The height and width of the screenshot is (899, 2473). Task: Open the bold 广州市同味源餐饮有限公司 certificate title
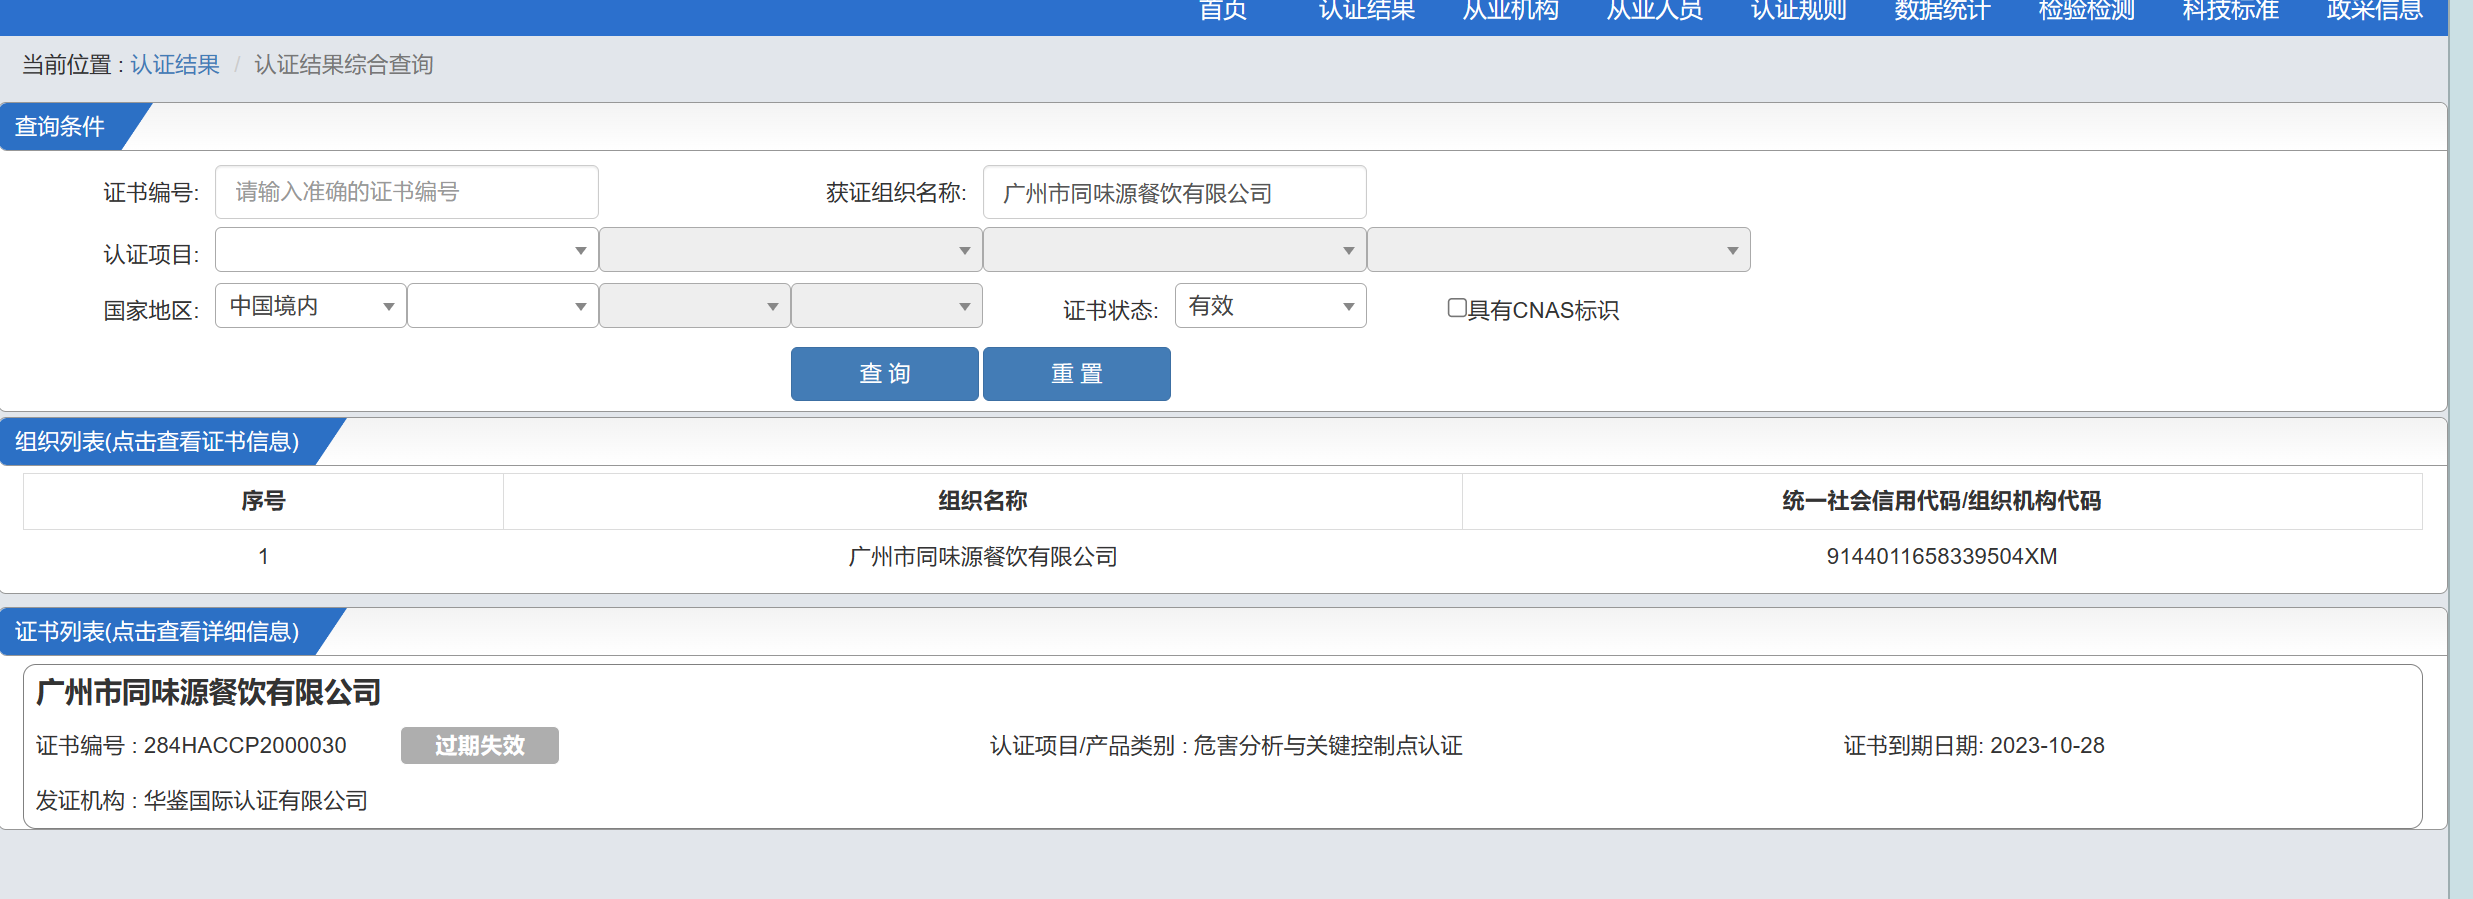[x=208, y=692]
